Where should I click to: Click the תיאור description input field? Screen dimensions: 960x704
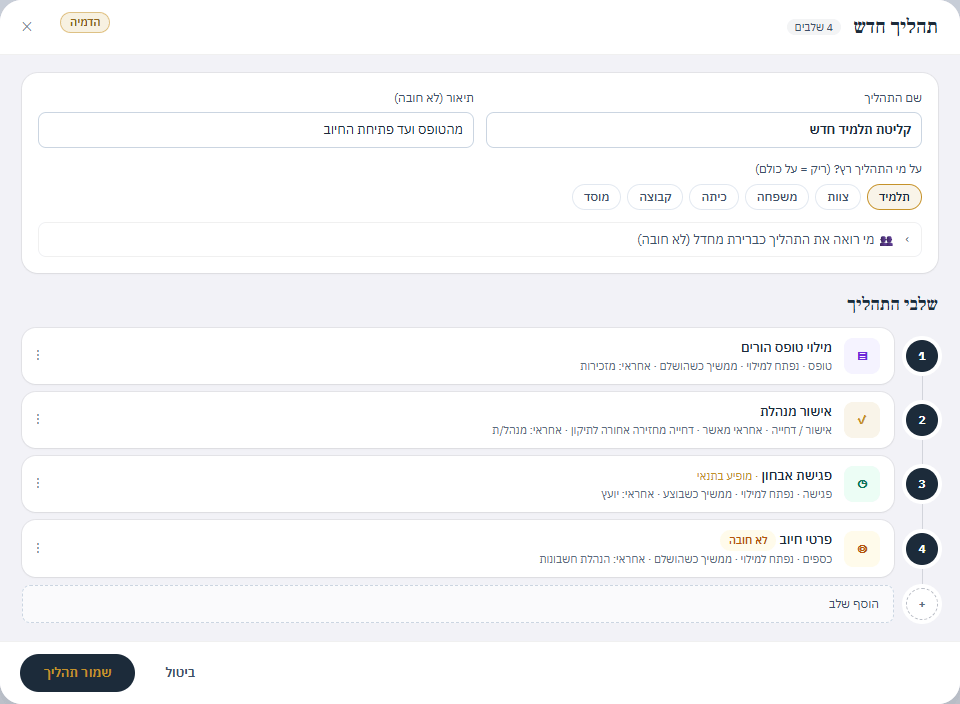click(256, 130)
